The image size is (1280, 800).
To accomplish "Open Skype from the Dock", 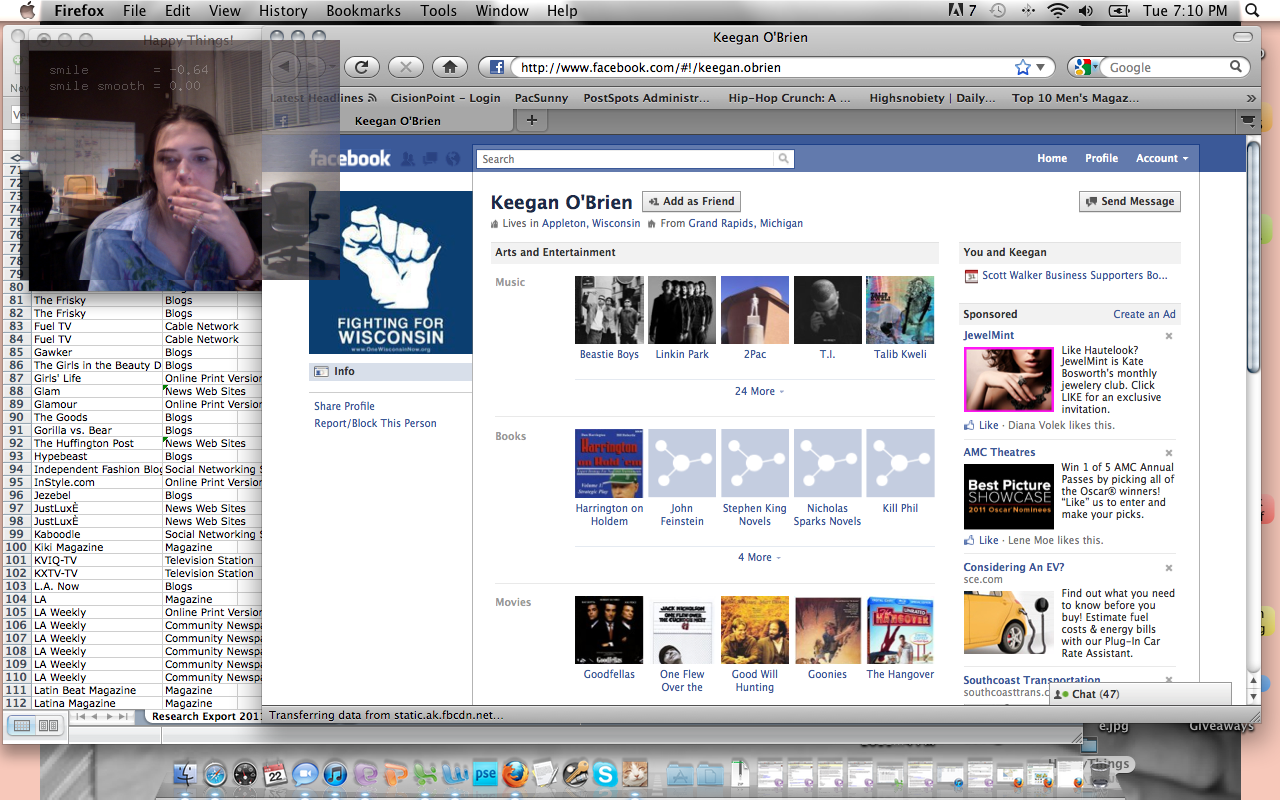I will (604, 773).
